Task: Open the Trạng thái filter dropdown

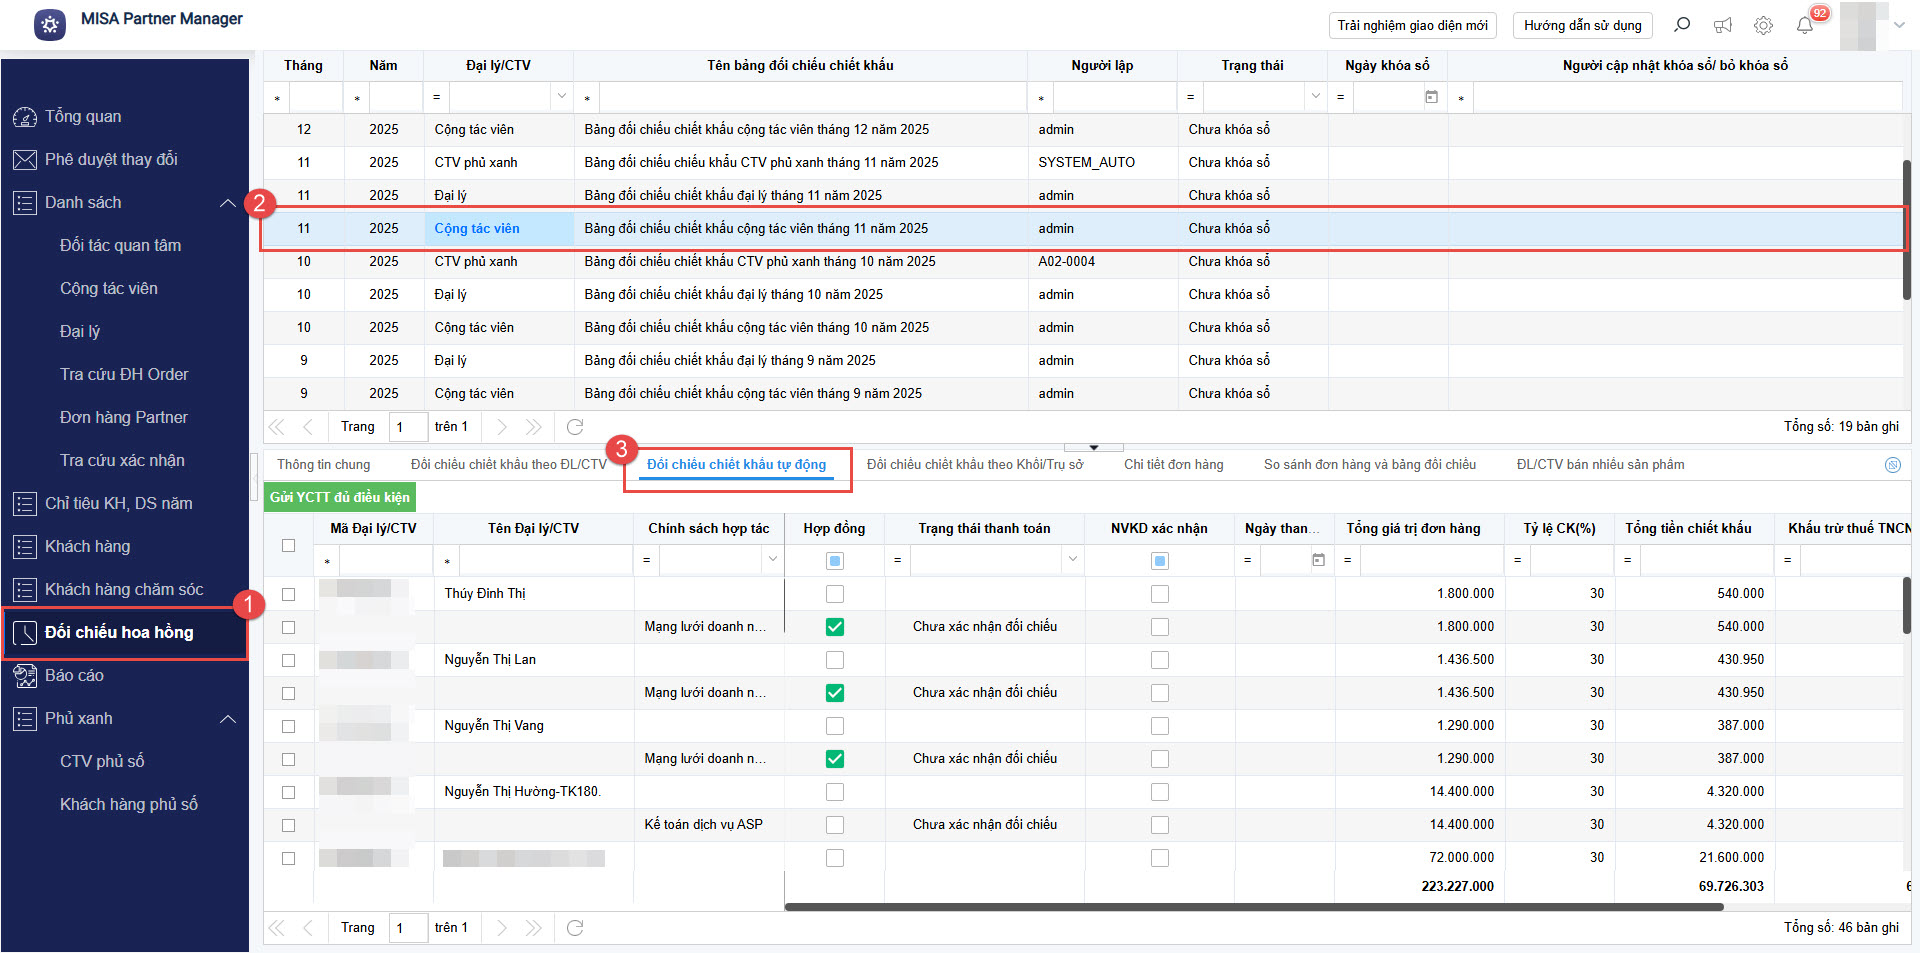Action: pos(1315,97)
